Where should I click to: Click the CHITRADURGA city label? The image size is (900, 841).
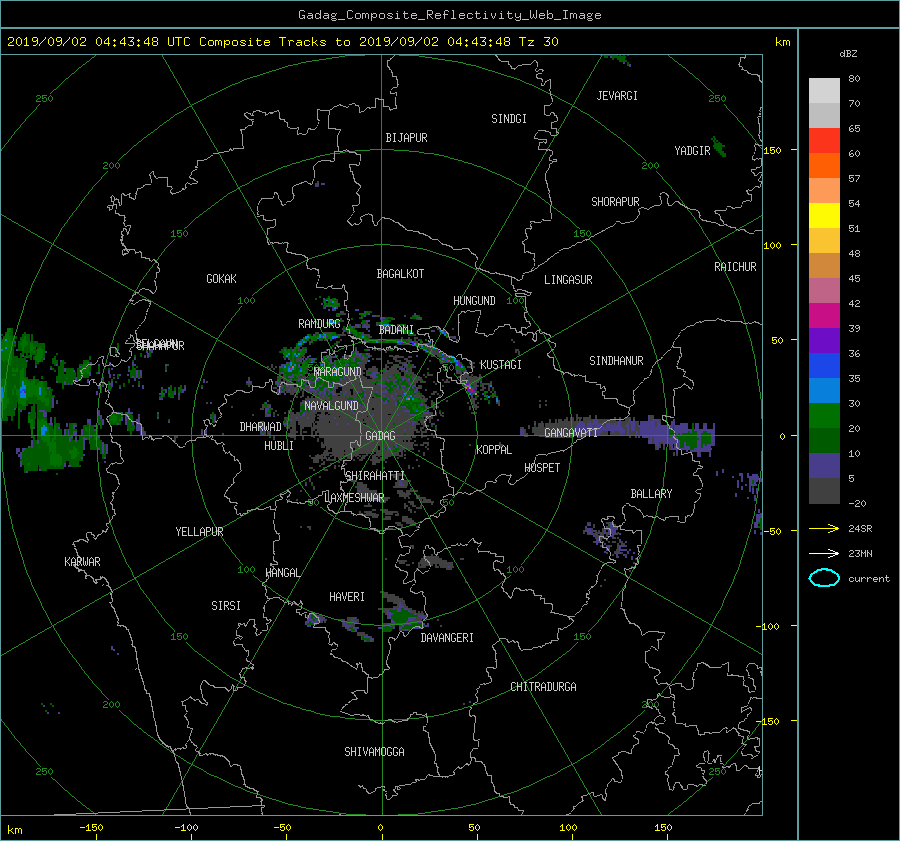click(543, 687)
